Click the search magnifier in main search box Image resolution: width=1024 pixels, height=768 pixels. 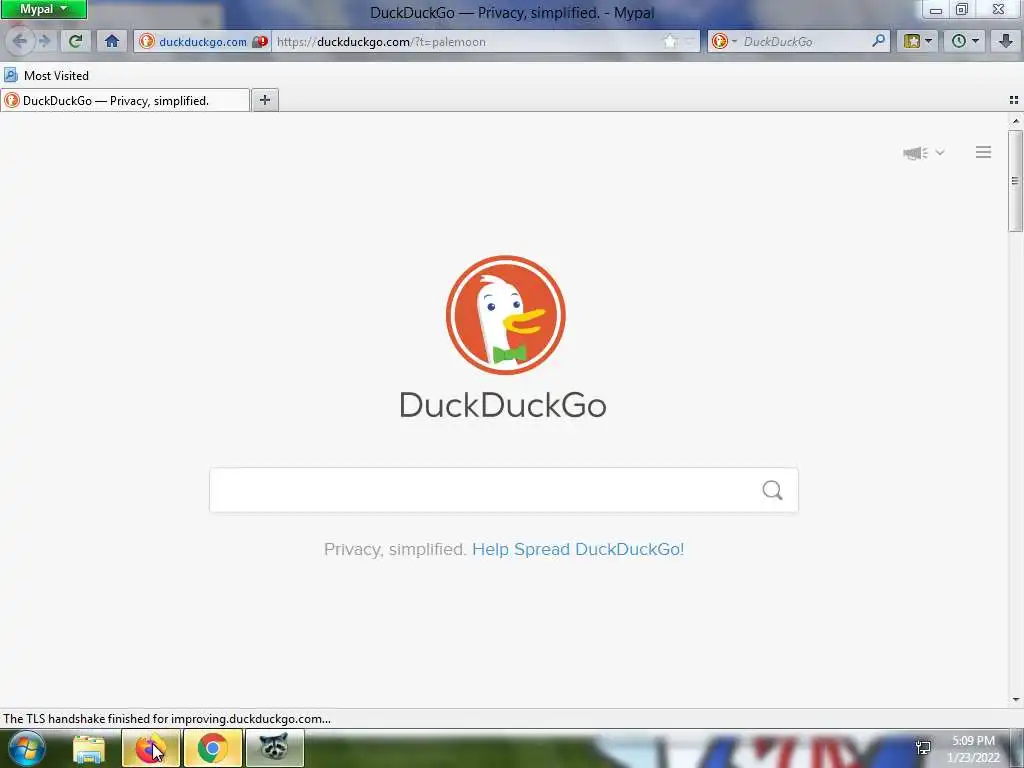772,490
